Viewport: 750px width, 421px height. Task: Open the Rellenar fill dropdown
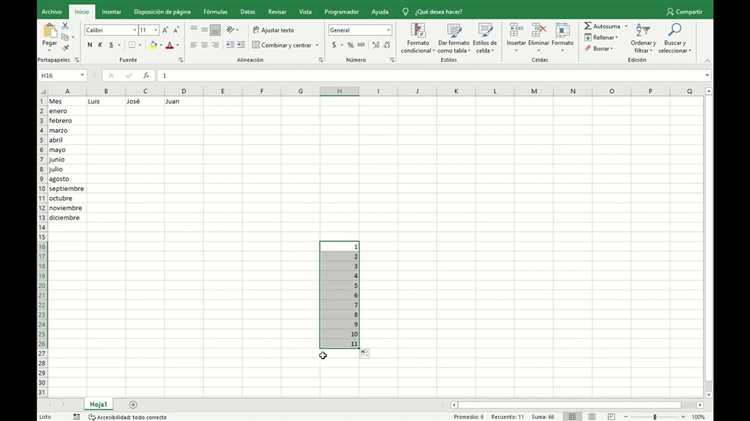pyautogui.click(x=601, y=37)
